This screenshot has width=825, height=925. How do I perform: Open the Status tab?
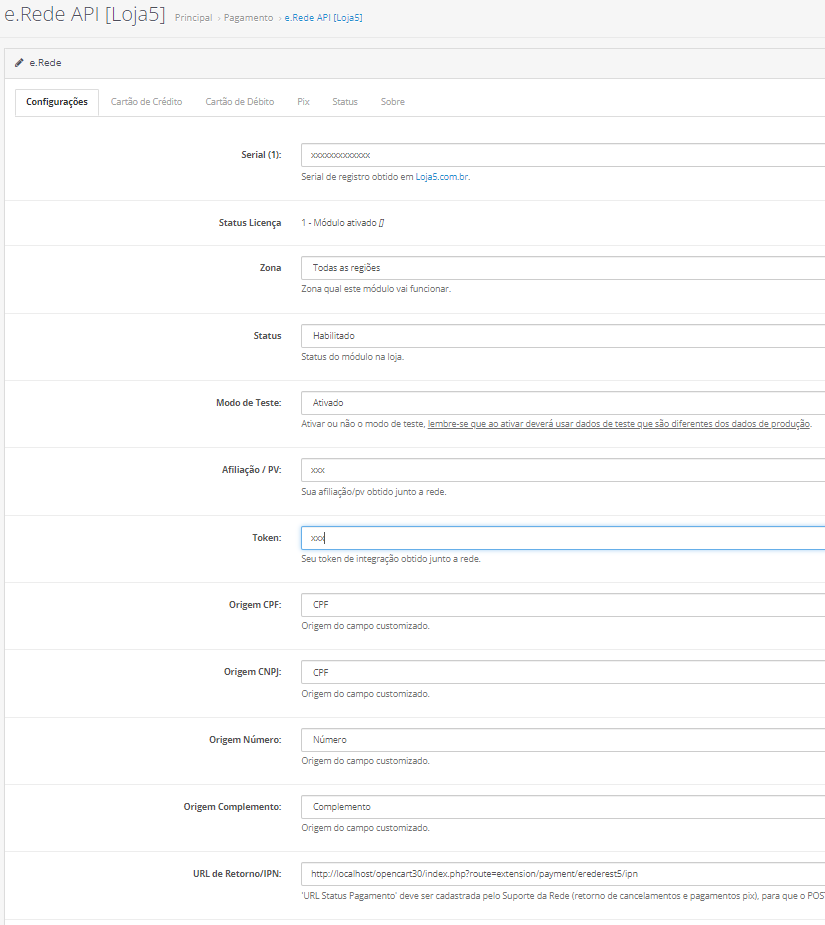[345, 102]
